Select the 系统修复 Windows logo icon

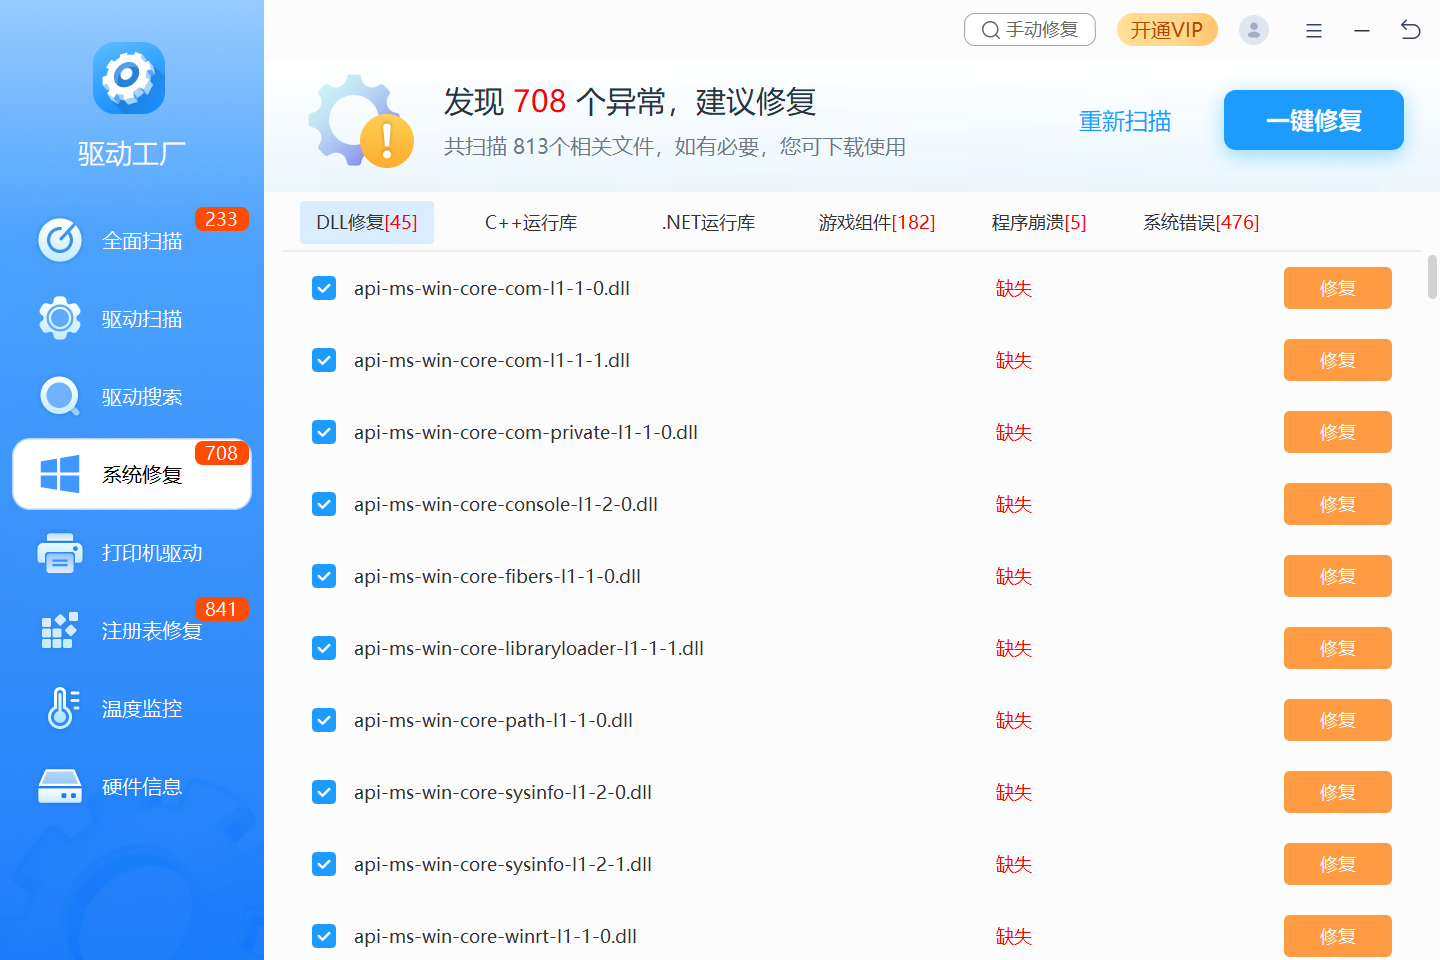tap(60, 474)
